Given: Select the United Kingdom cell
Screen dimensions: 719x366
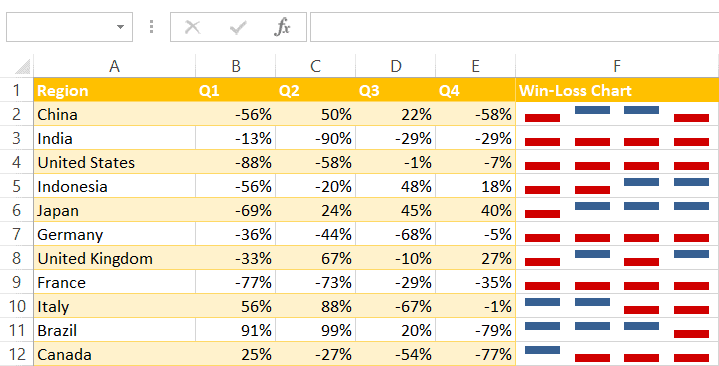Looking at the screenshot, I should 115,258.
